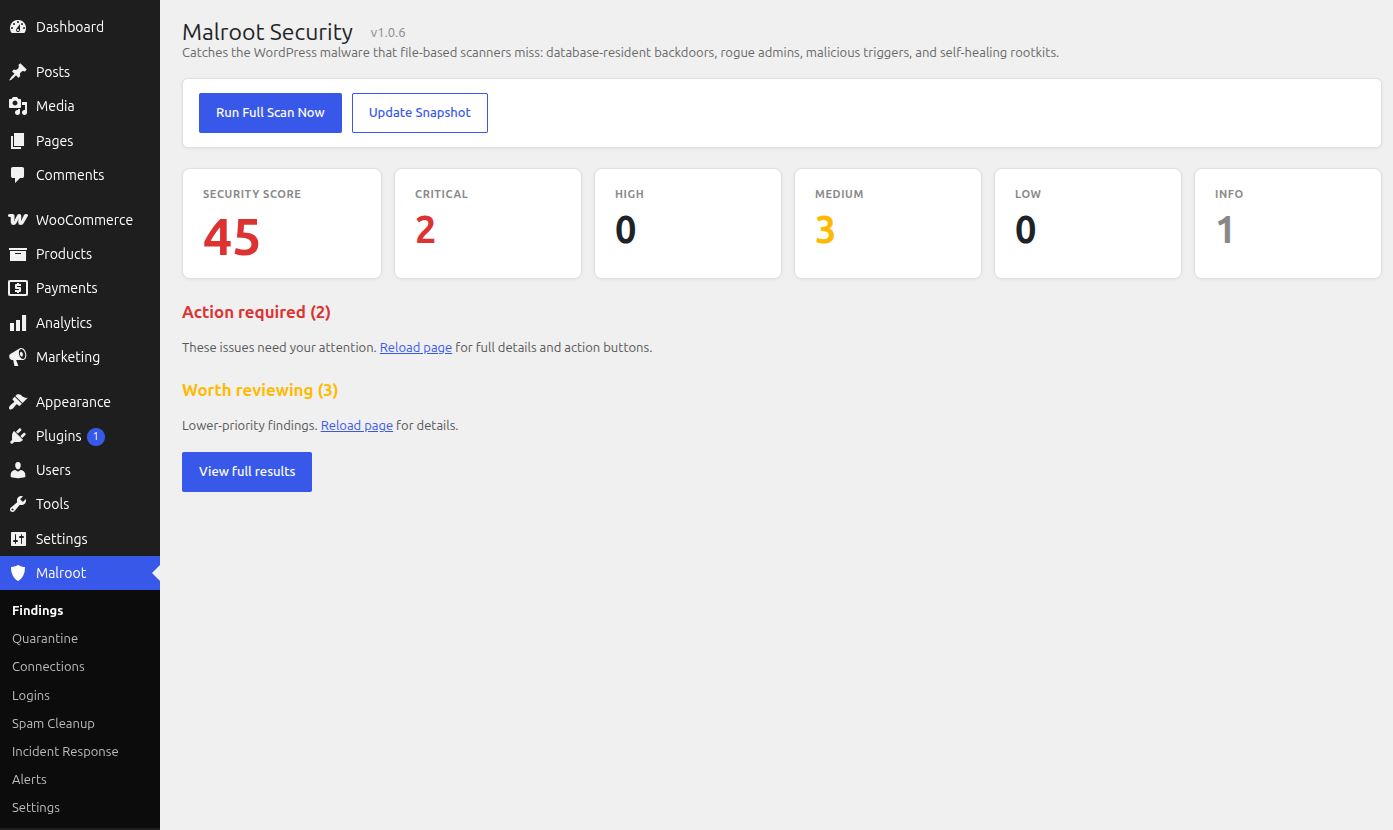Click the Worth reviewing (3) heading
The height and width of the screenshot is (830, 1393).
260,390
